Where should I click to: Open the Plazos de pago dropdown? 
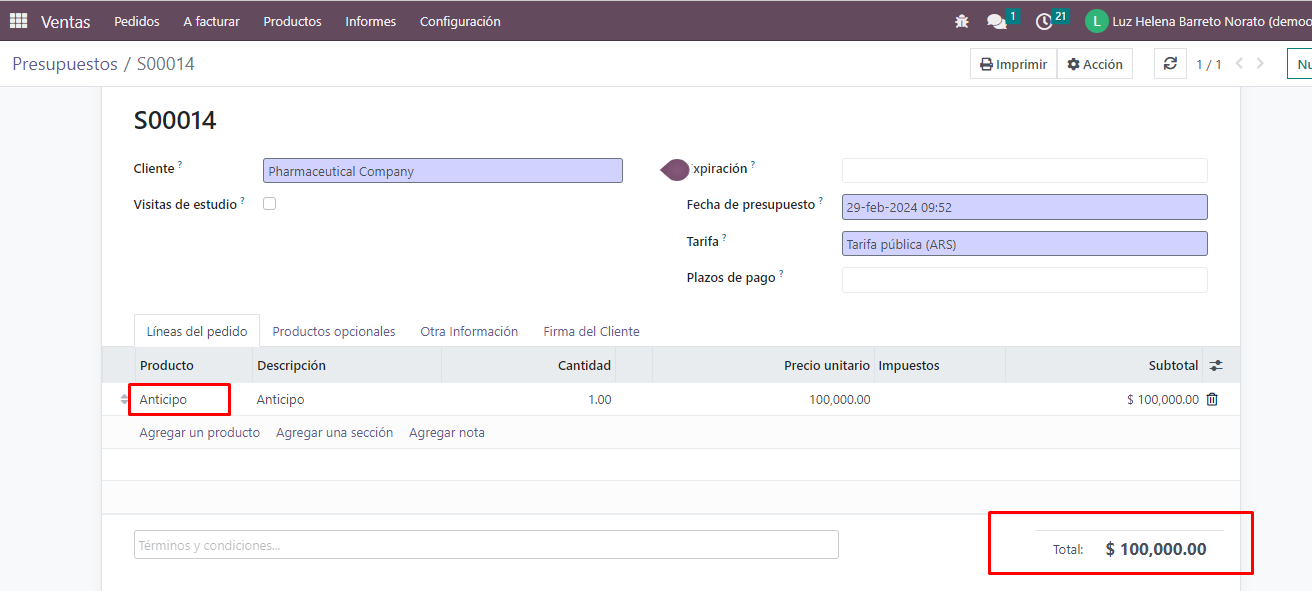click(1024, 280)
